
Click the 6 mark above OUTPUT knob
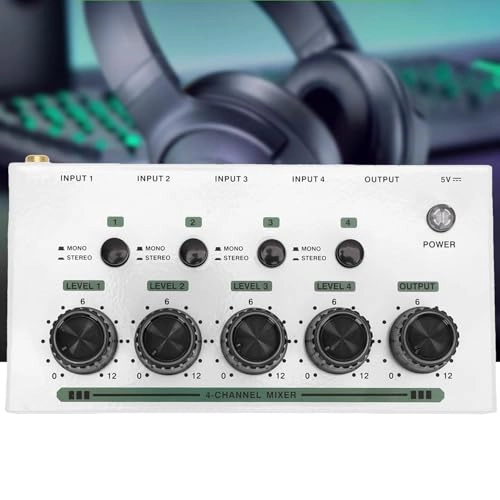pyautogui.click(x=417, y=302)
